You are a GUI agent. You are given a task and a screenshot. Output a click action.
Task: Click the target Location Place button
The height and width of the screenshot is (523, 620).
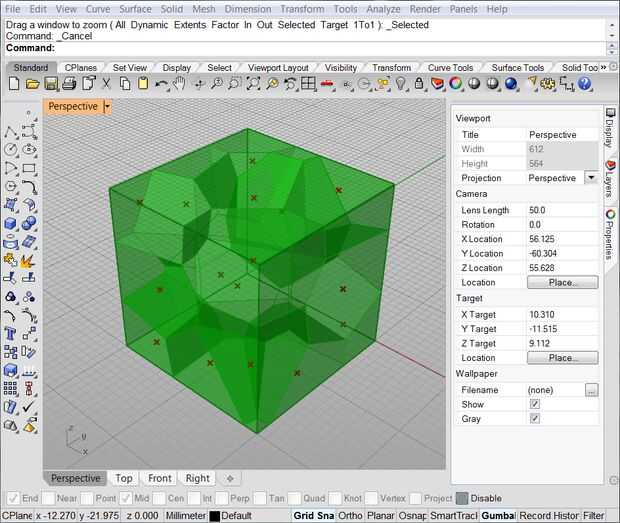562,358
